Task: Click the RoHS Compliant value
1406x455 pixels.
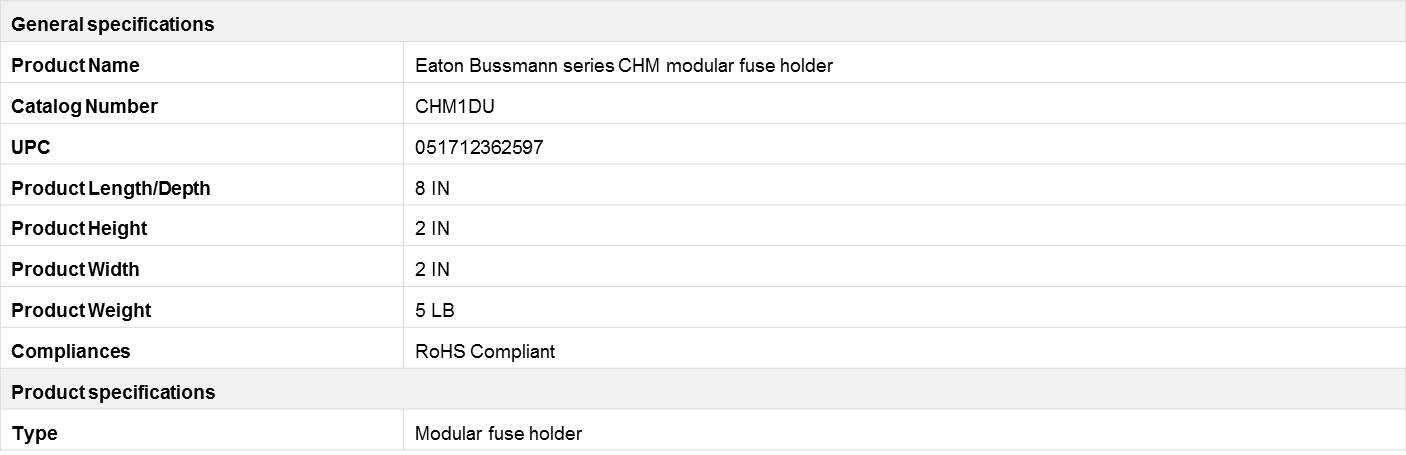Action: pos(485,352)
